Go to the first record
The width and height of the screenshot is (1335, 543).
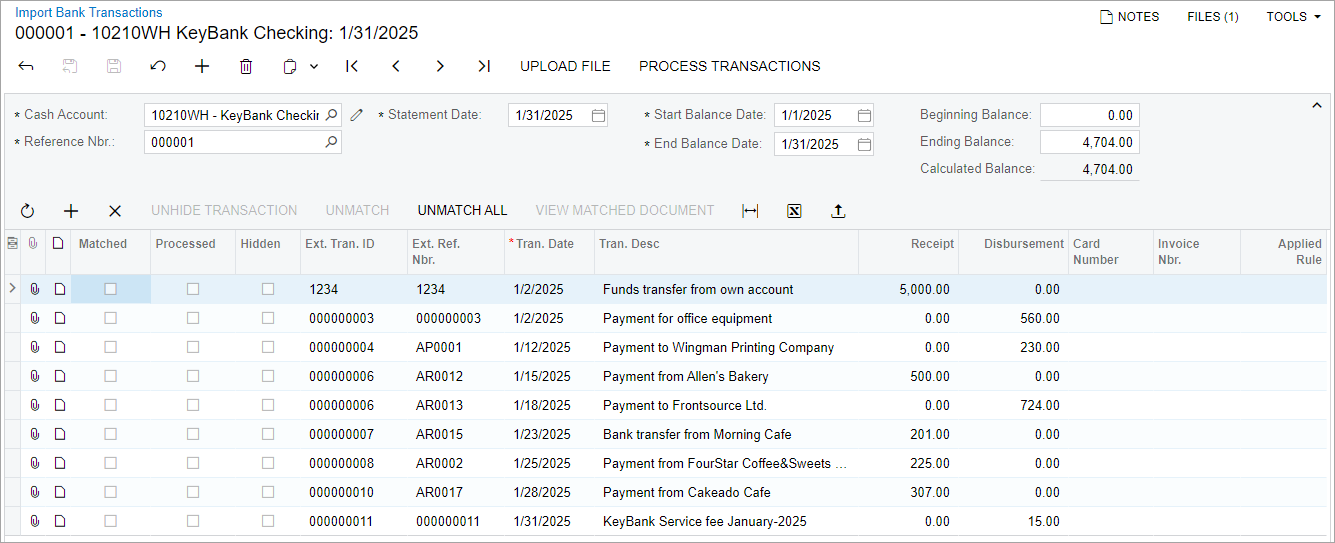[x=352, y=67]
